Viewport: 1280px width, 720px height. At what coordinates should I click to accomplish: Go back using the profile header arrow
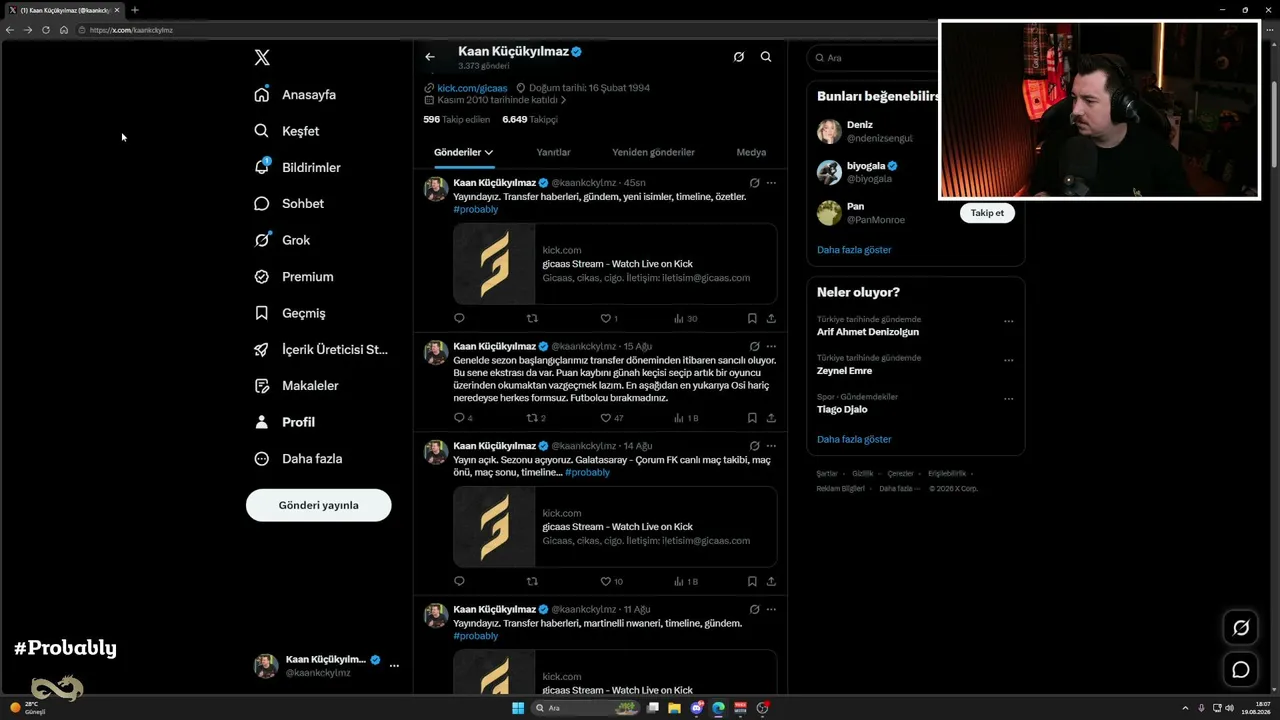pos(430,57)
